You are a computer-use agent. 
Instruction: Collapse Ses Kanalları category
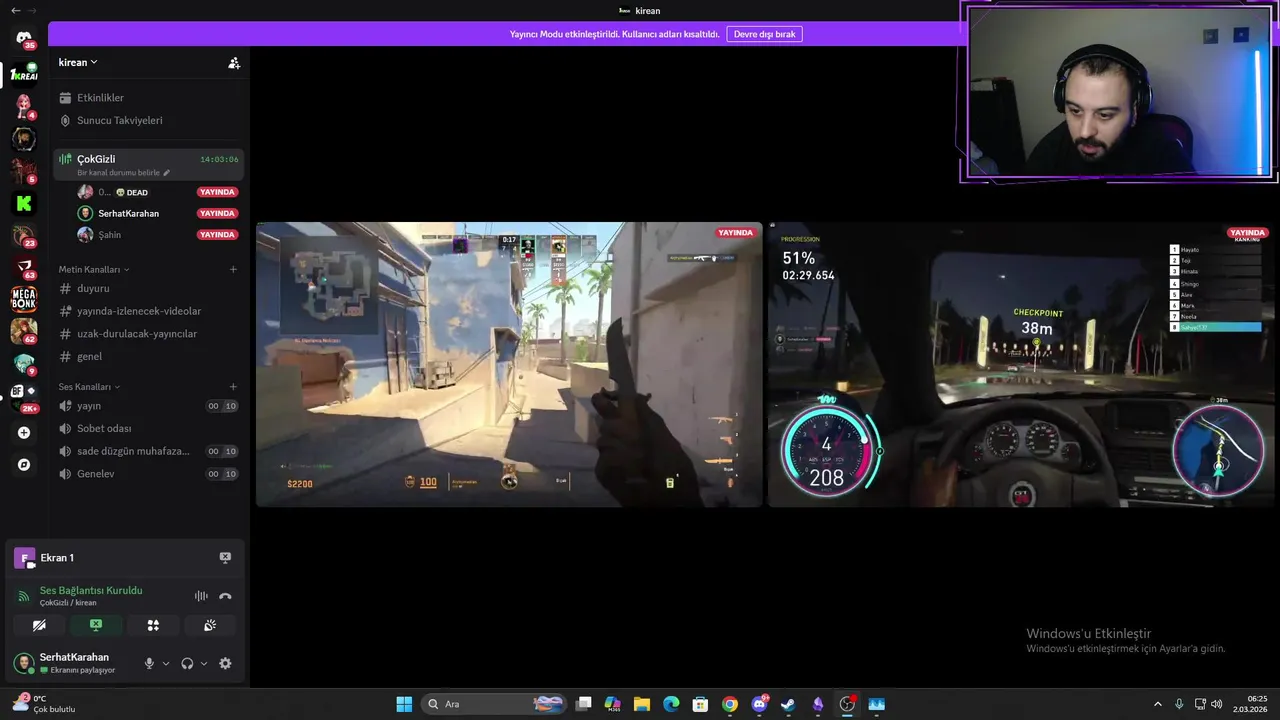pyautogui.click(x=89, y=386)
